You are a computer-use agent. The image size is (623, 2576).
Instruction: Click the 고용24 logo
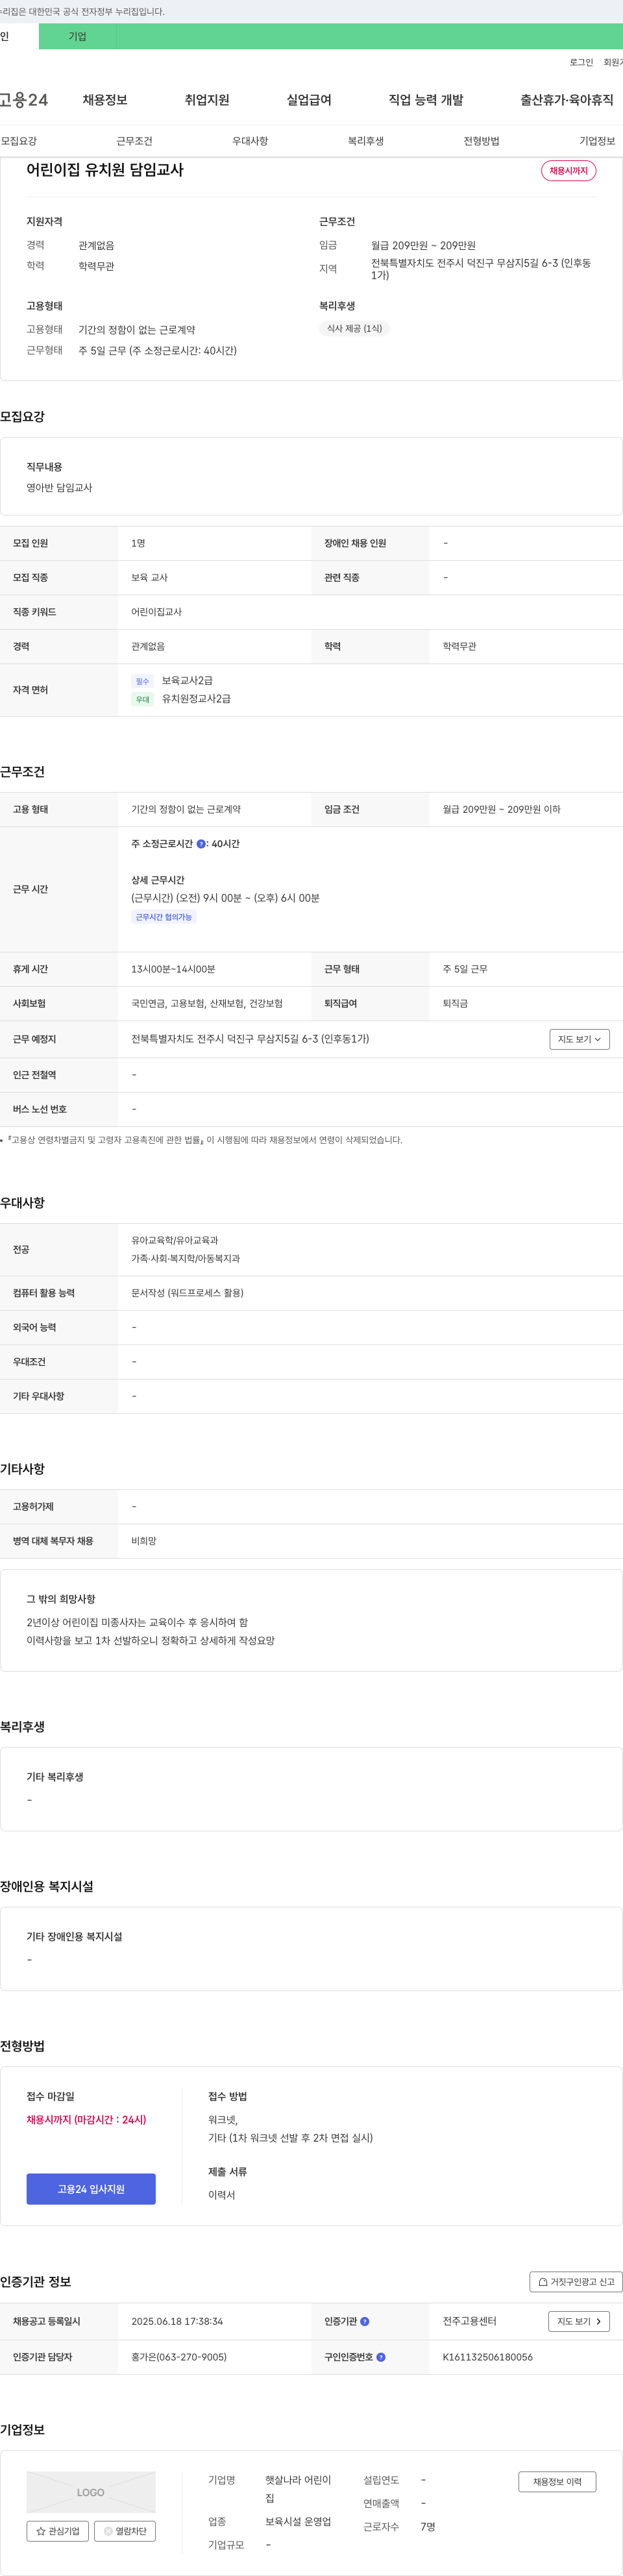[24, 100]
